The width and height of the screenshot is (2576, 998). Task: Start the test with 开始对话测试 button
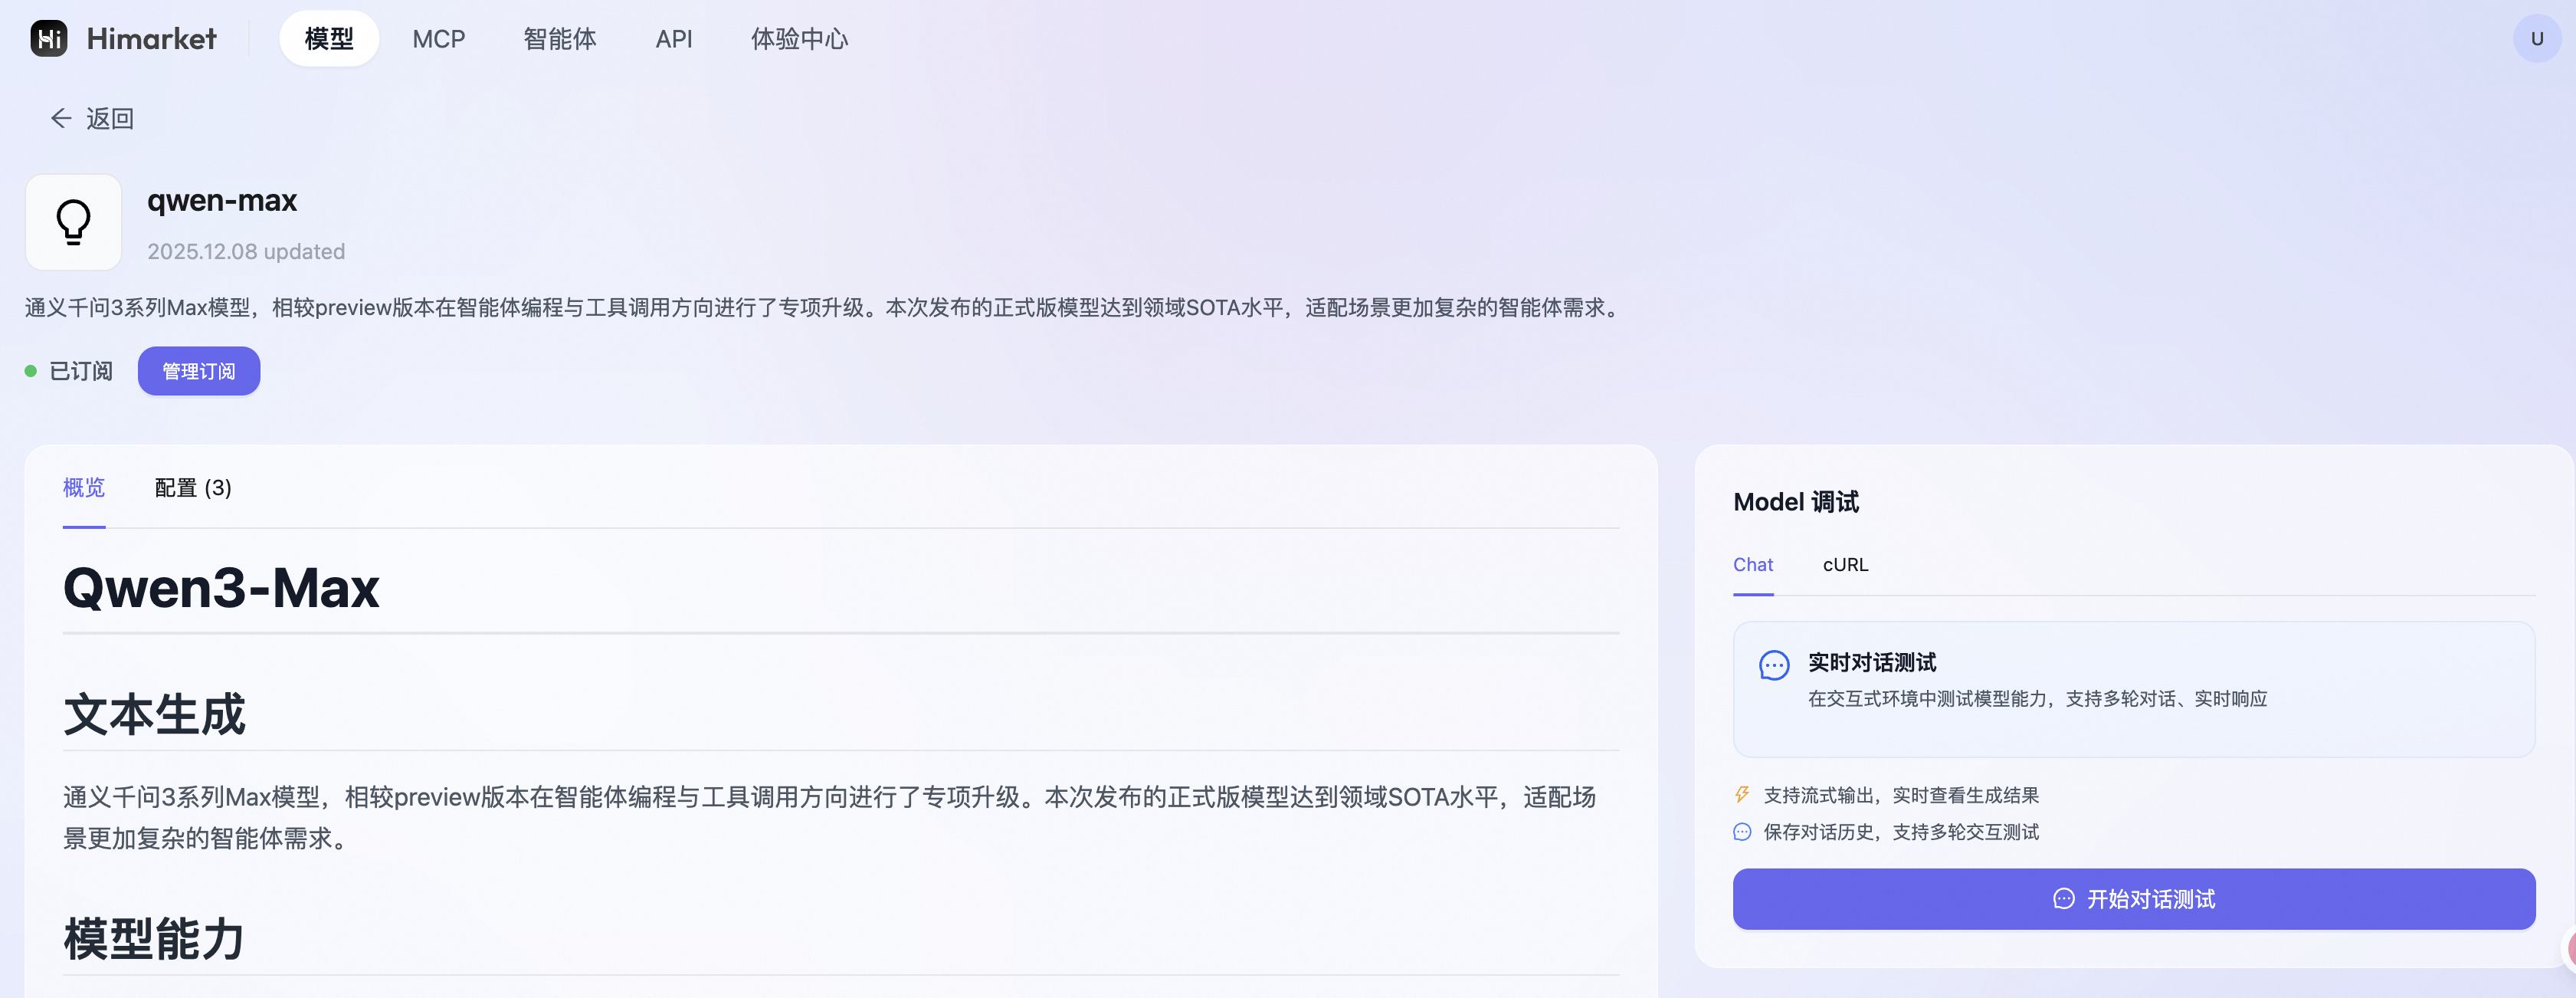(x=2133, y=899)
